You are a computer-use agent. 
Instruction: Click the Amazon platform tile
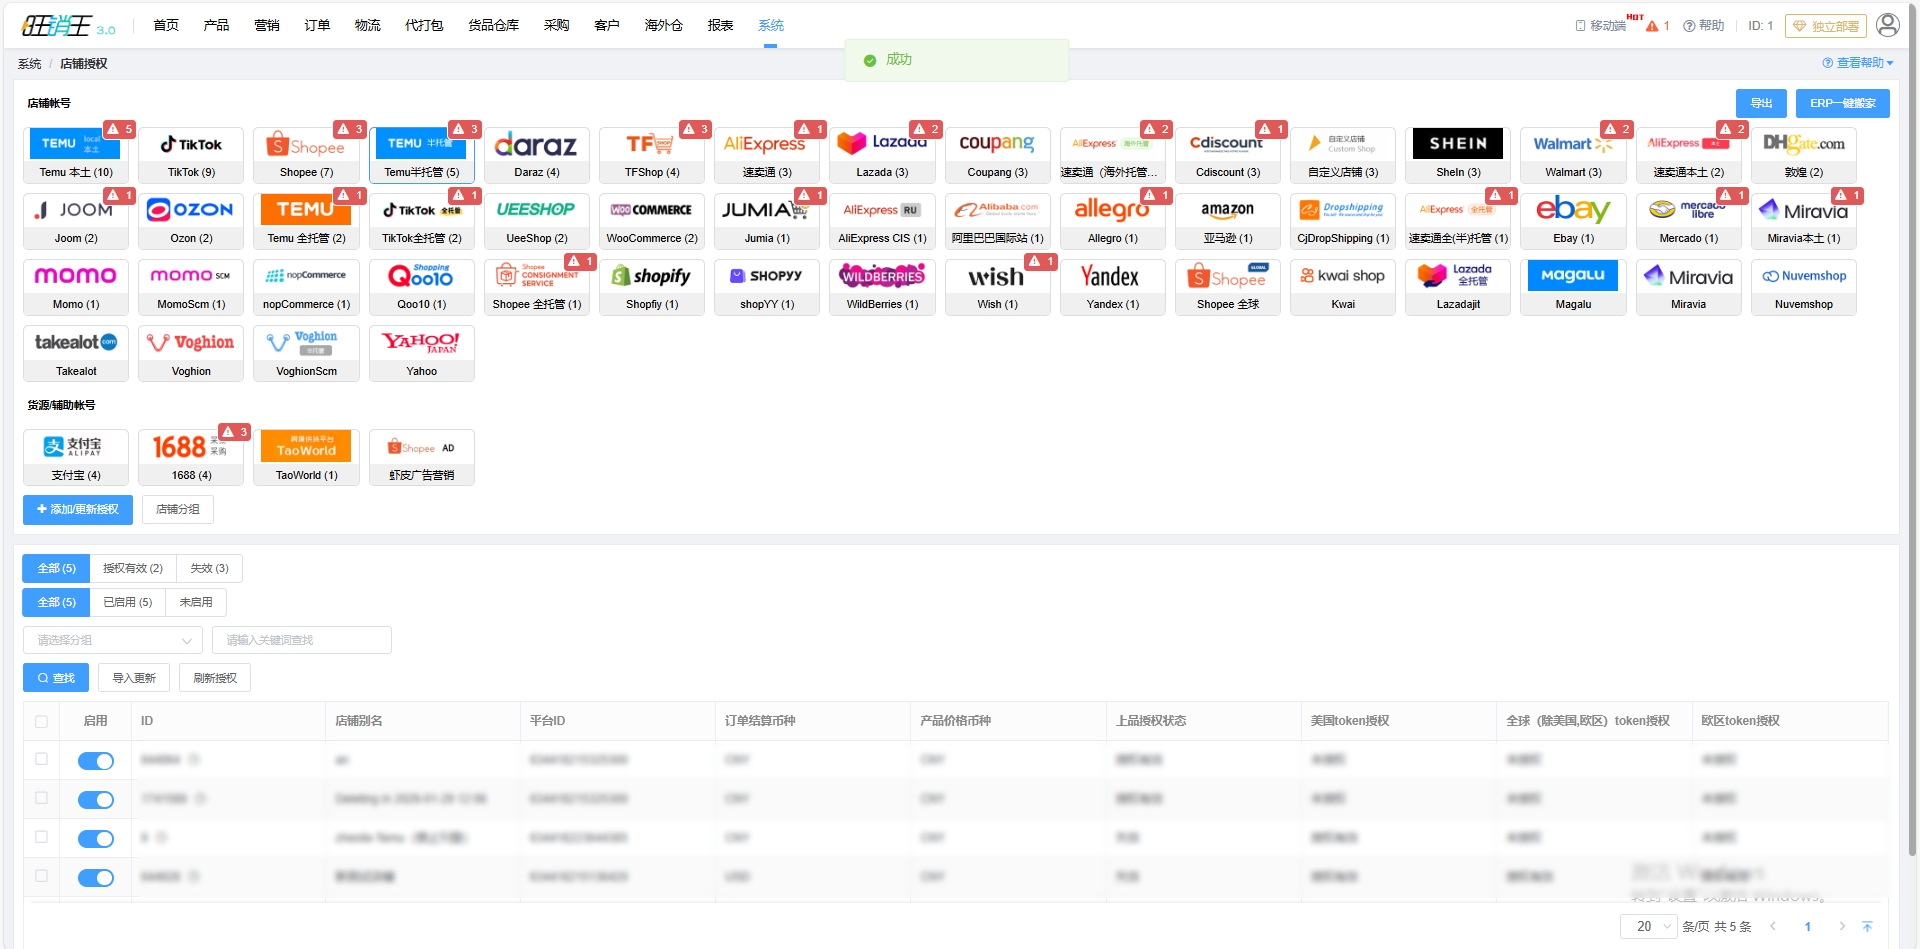pos(1227,220)
